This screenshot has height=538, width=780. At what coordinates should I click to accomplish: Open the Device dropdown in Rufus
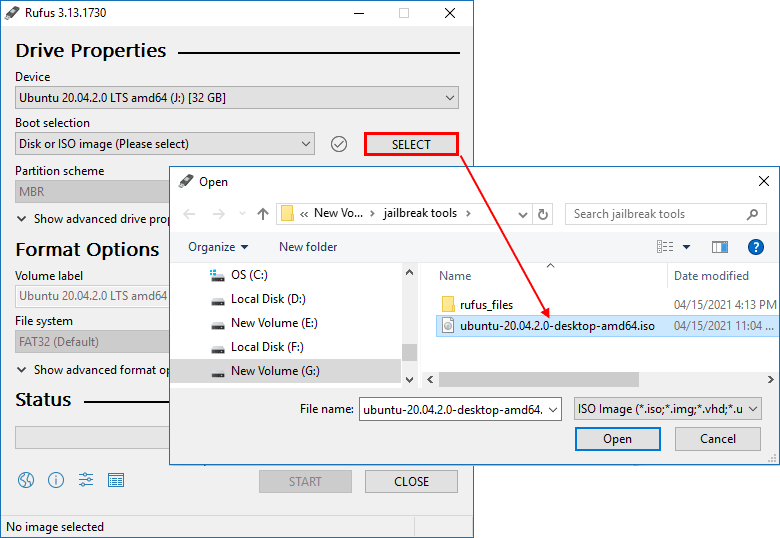(x=237, y=98)
